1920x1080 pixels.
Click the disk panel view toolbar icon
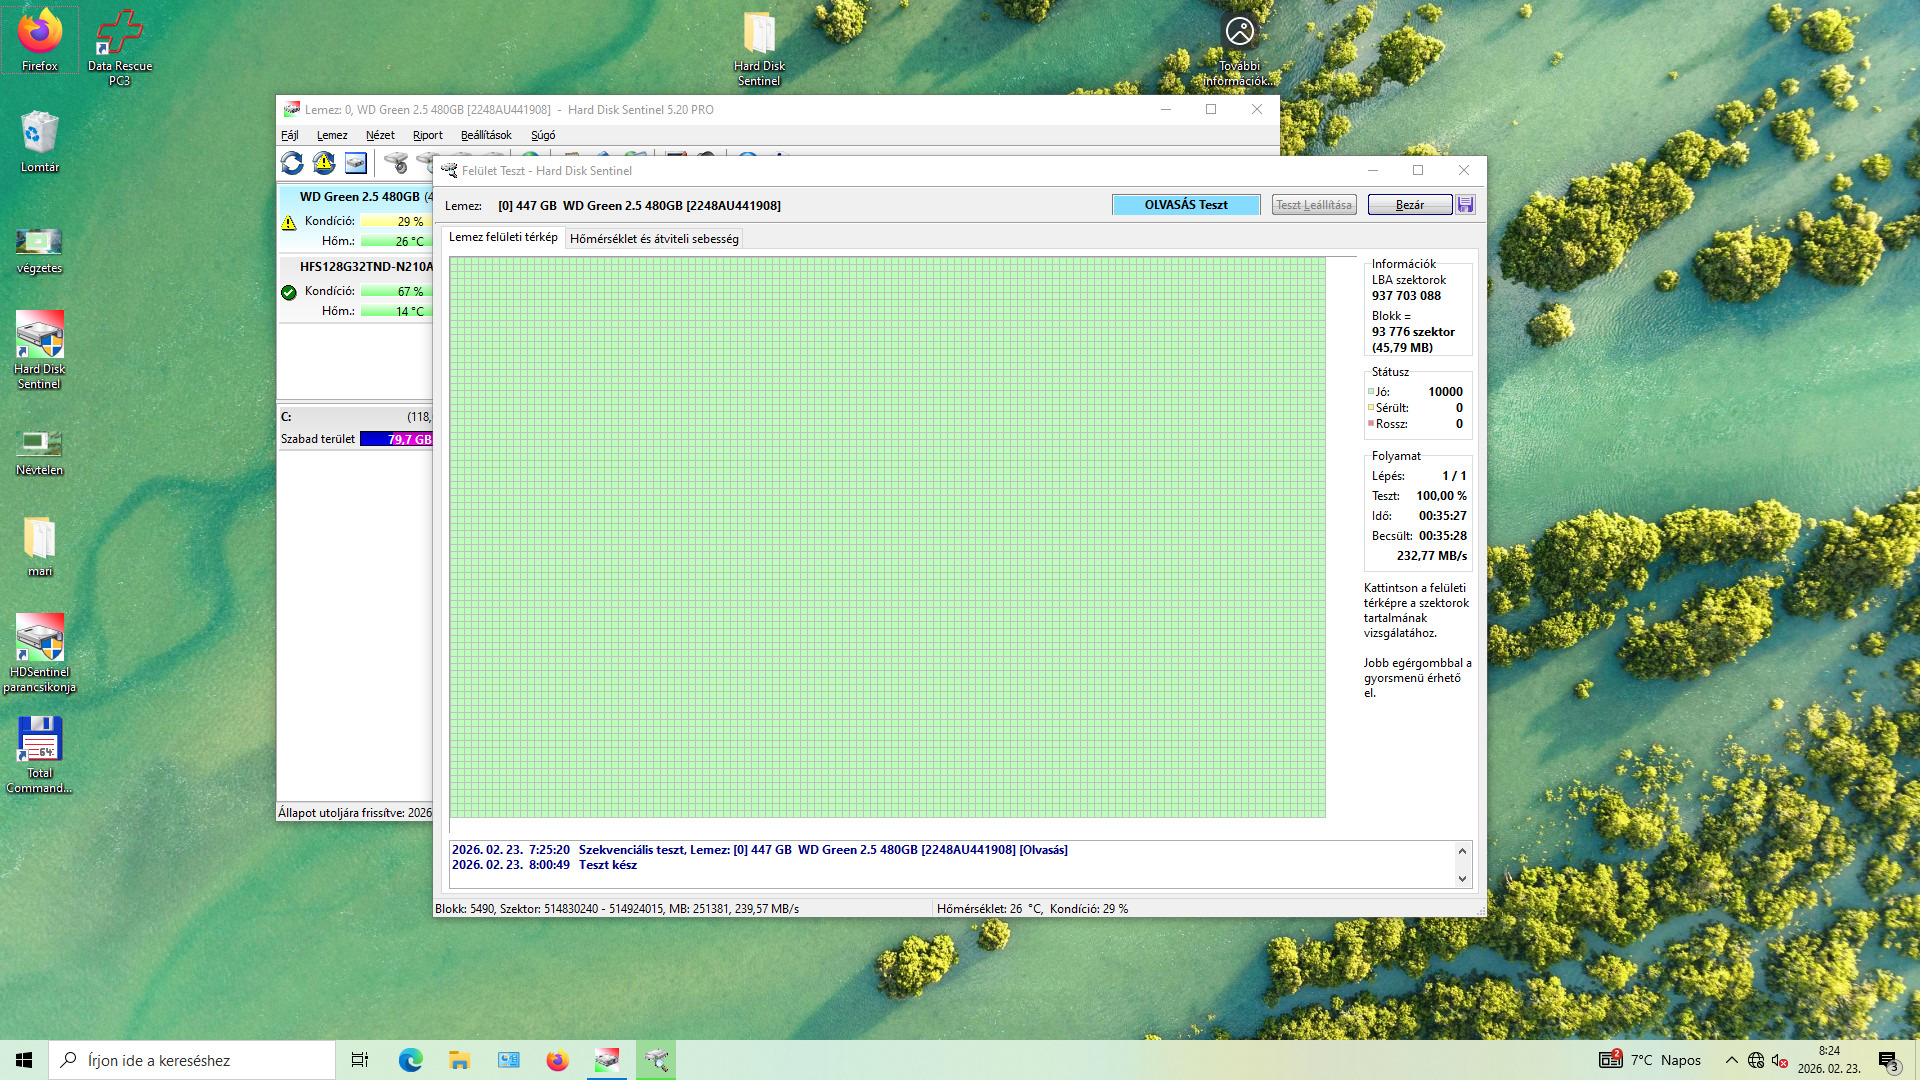[356, 163]
